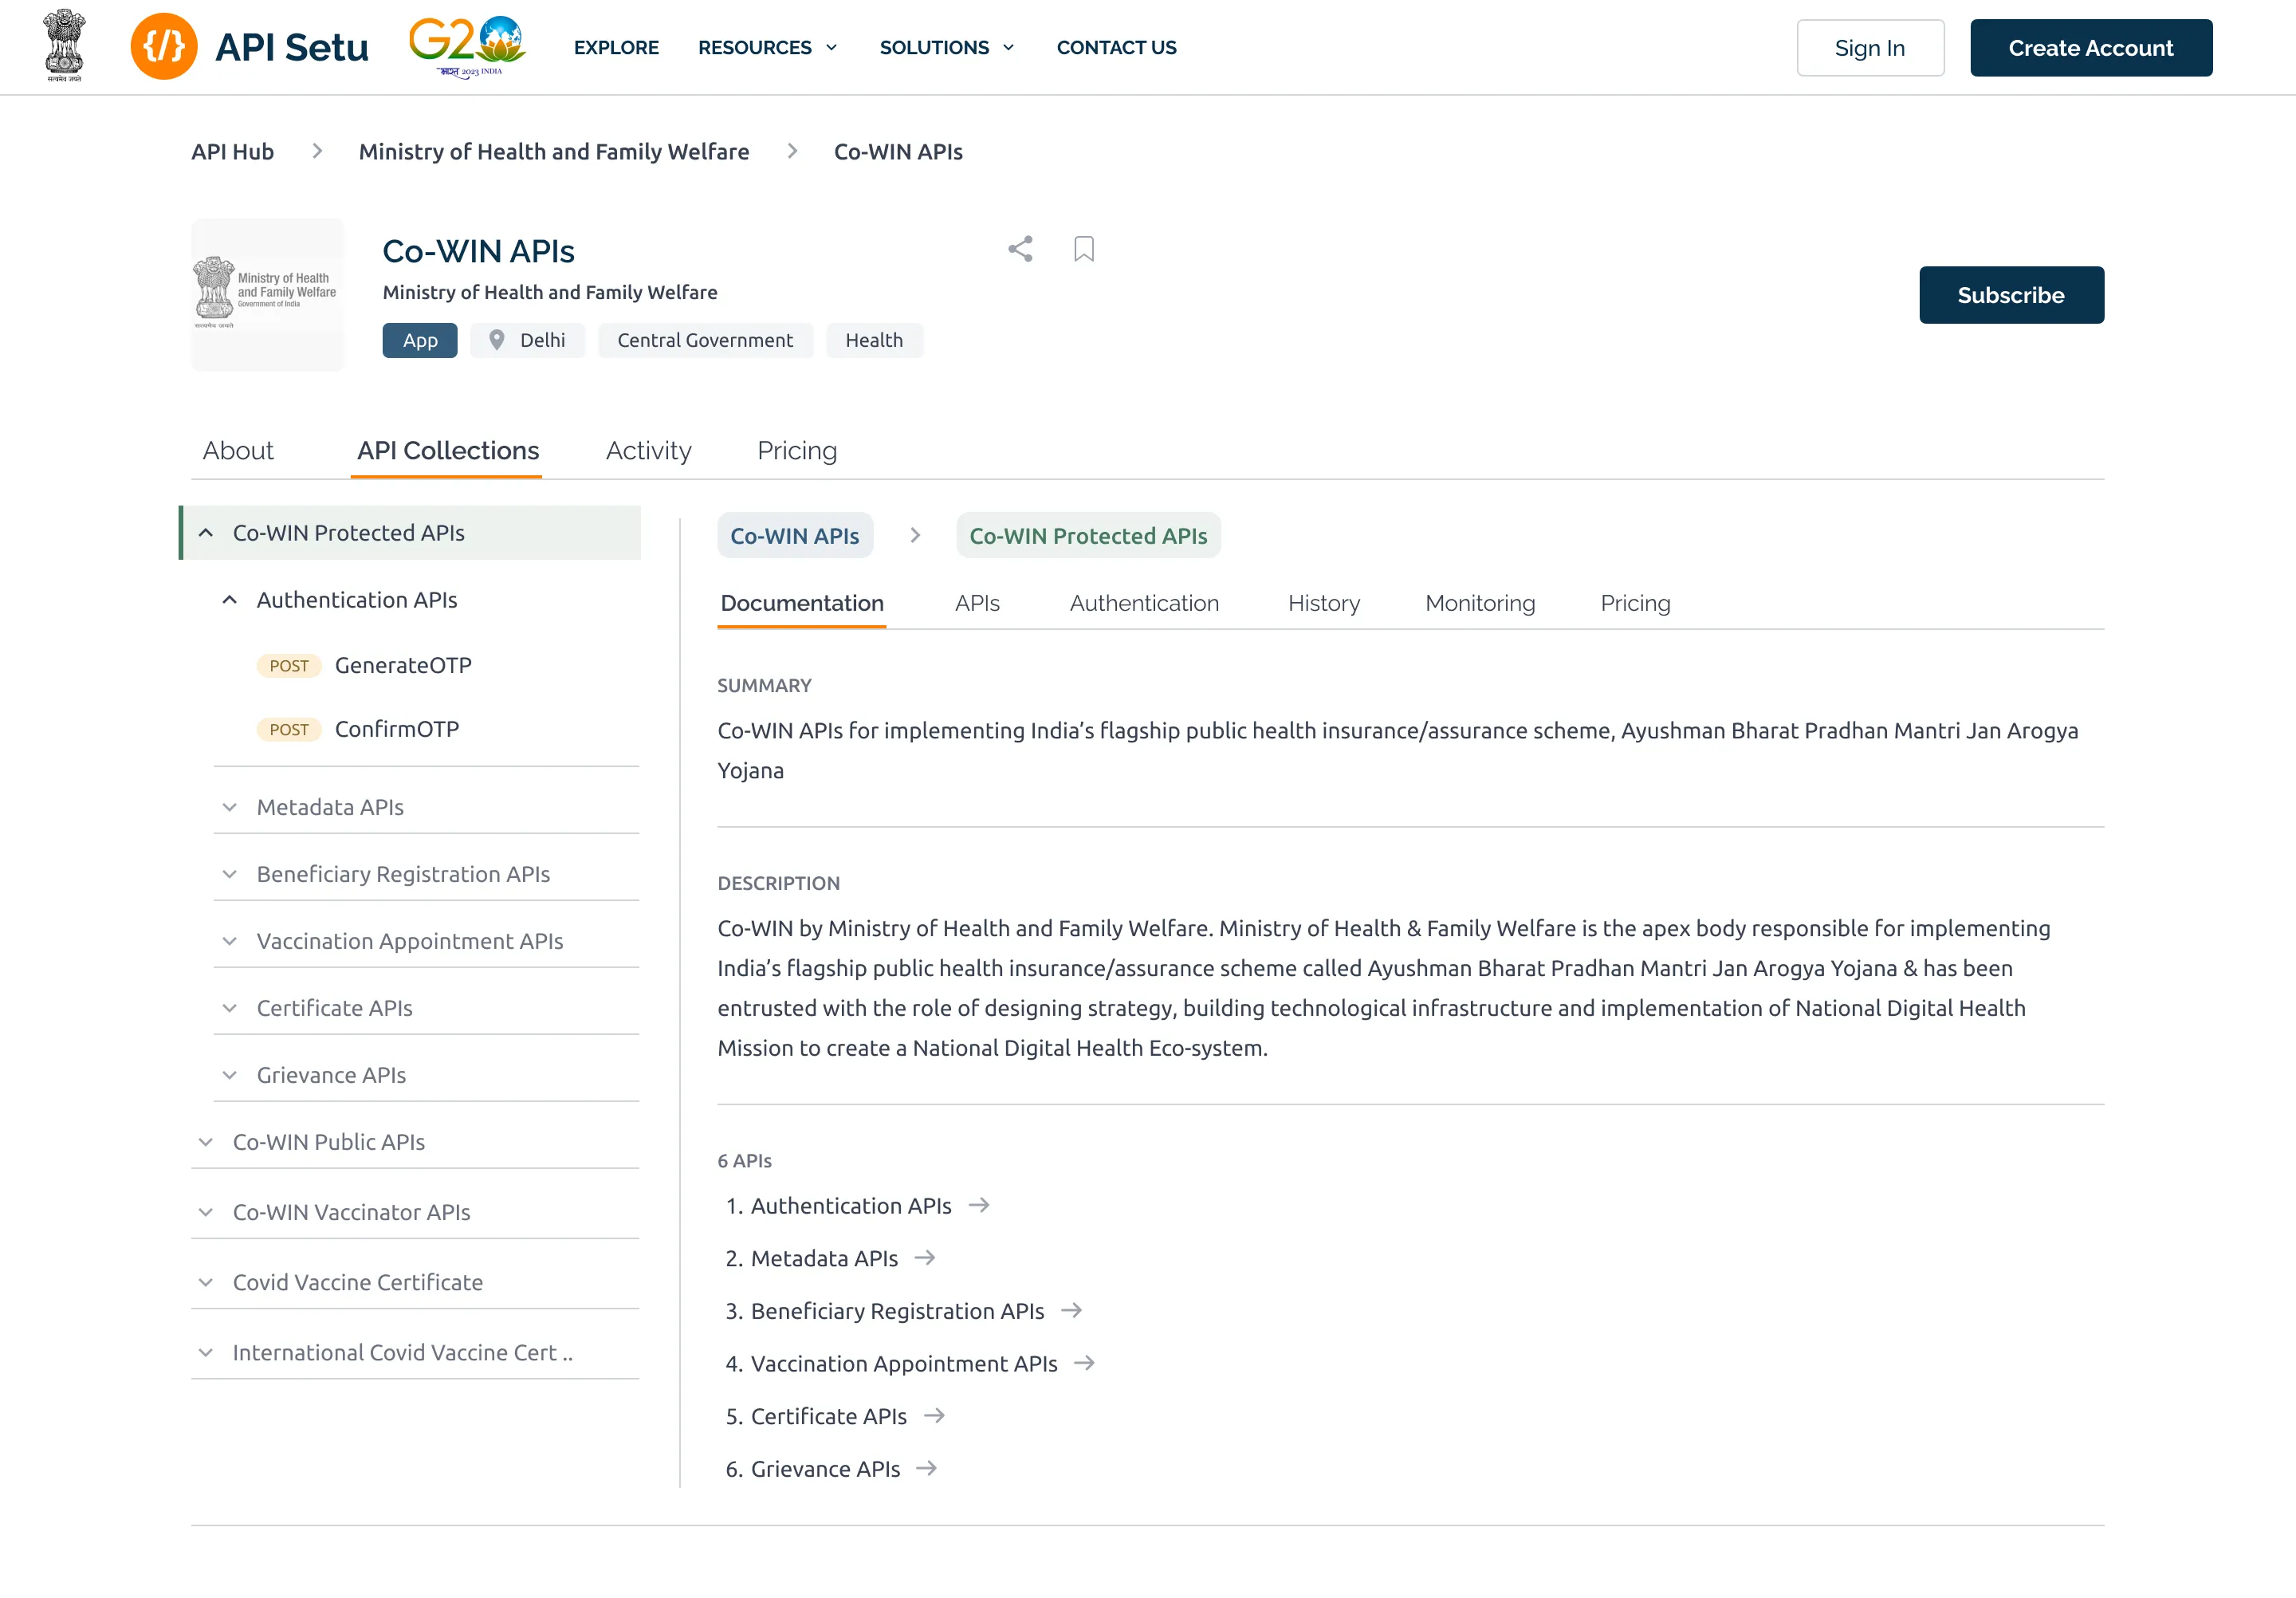Click the API Setu orange logo
The image size is (2296, 1598).
tap(164, 47)
